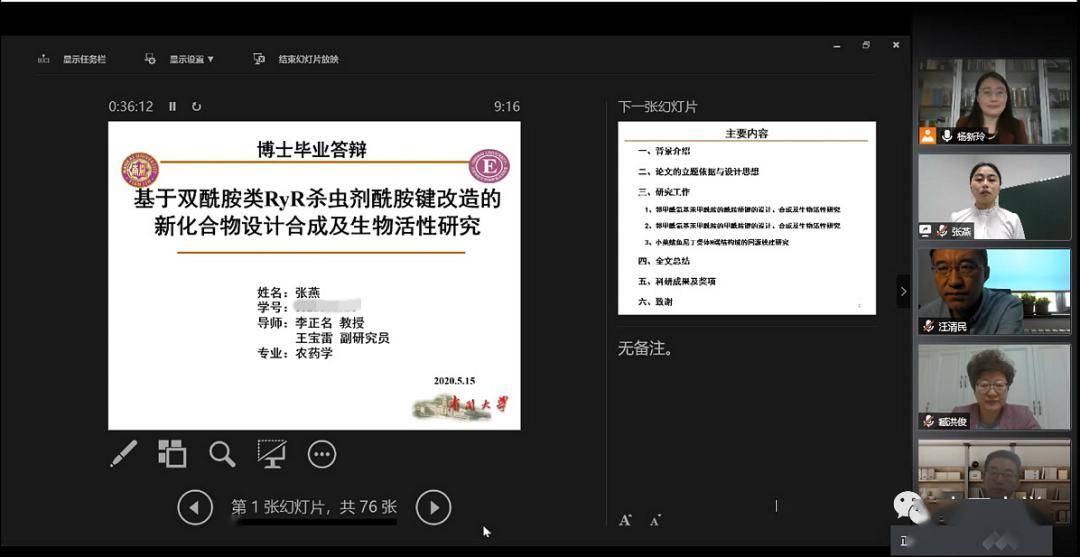Click the muted mic icon beside 崔洪俊
1080x557 pixels.
(928, 421)
